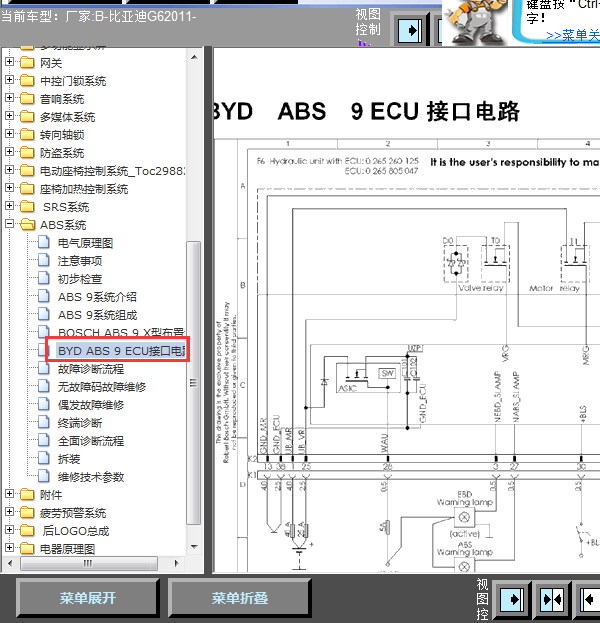Open the 电气原理图 document
Image resolution: width=600 pixels, height=623 pixels.
[85, 243]
